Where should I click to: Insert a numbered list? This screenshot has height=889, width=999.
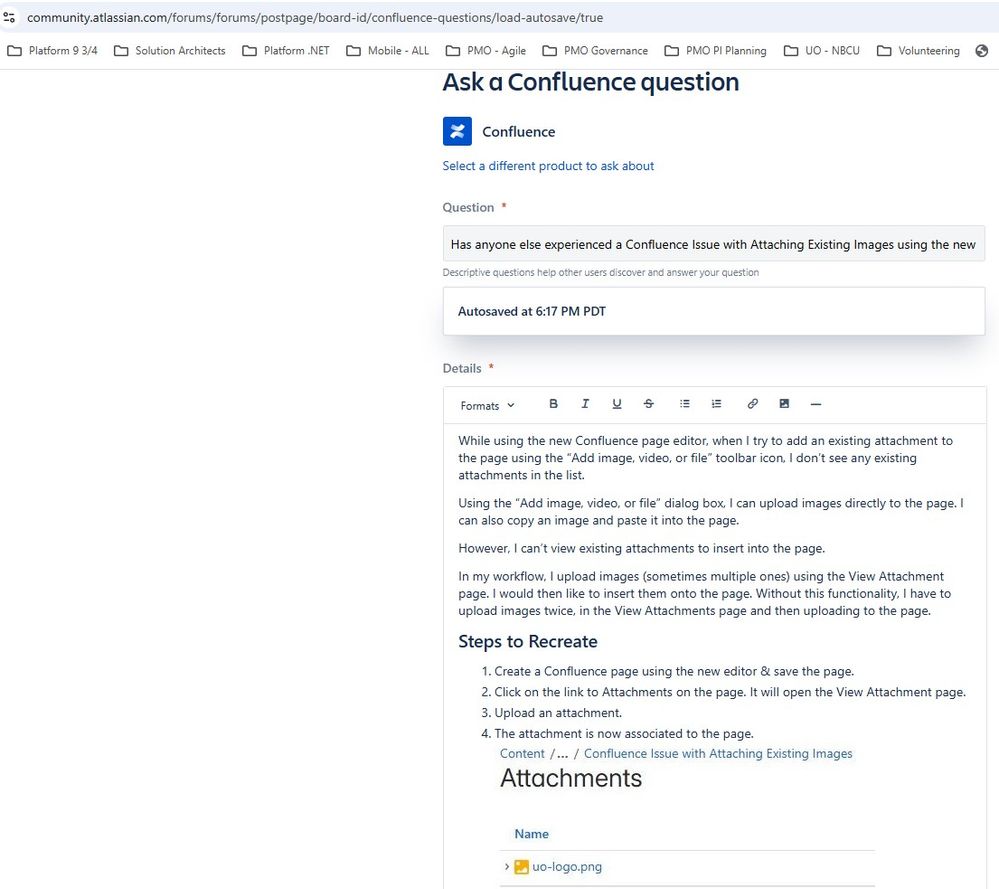(x=717, y=404)
